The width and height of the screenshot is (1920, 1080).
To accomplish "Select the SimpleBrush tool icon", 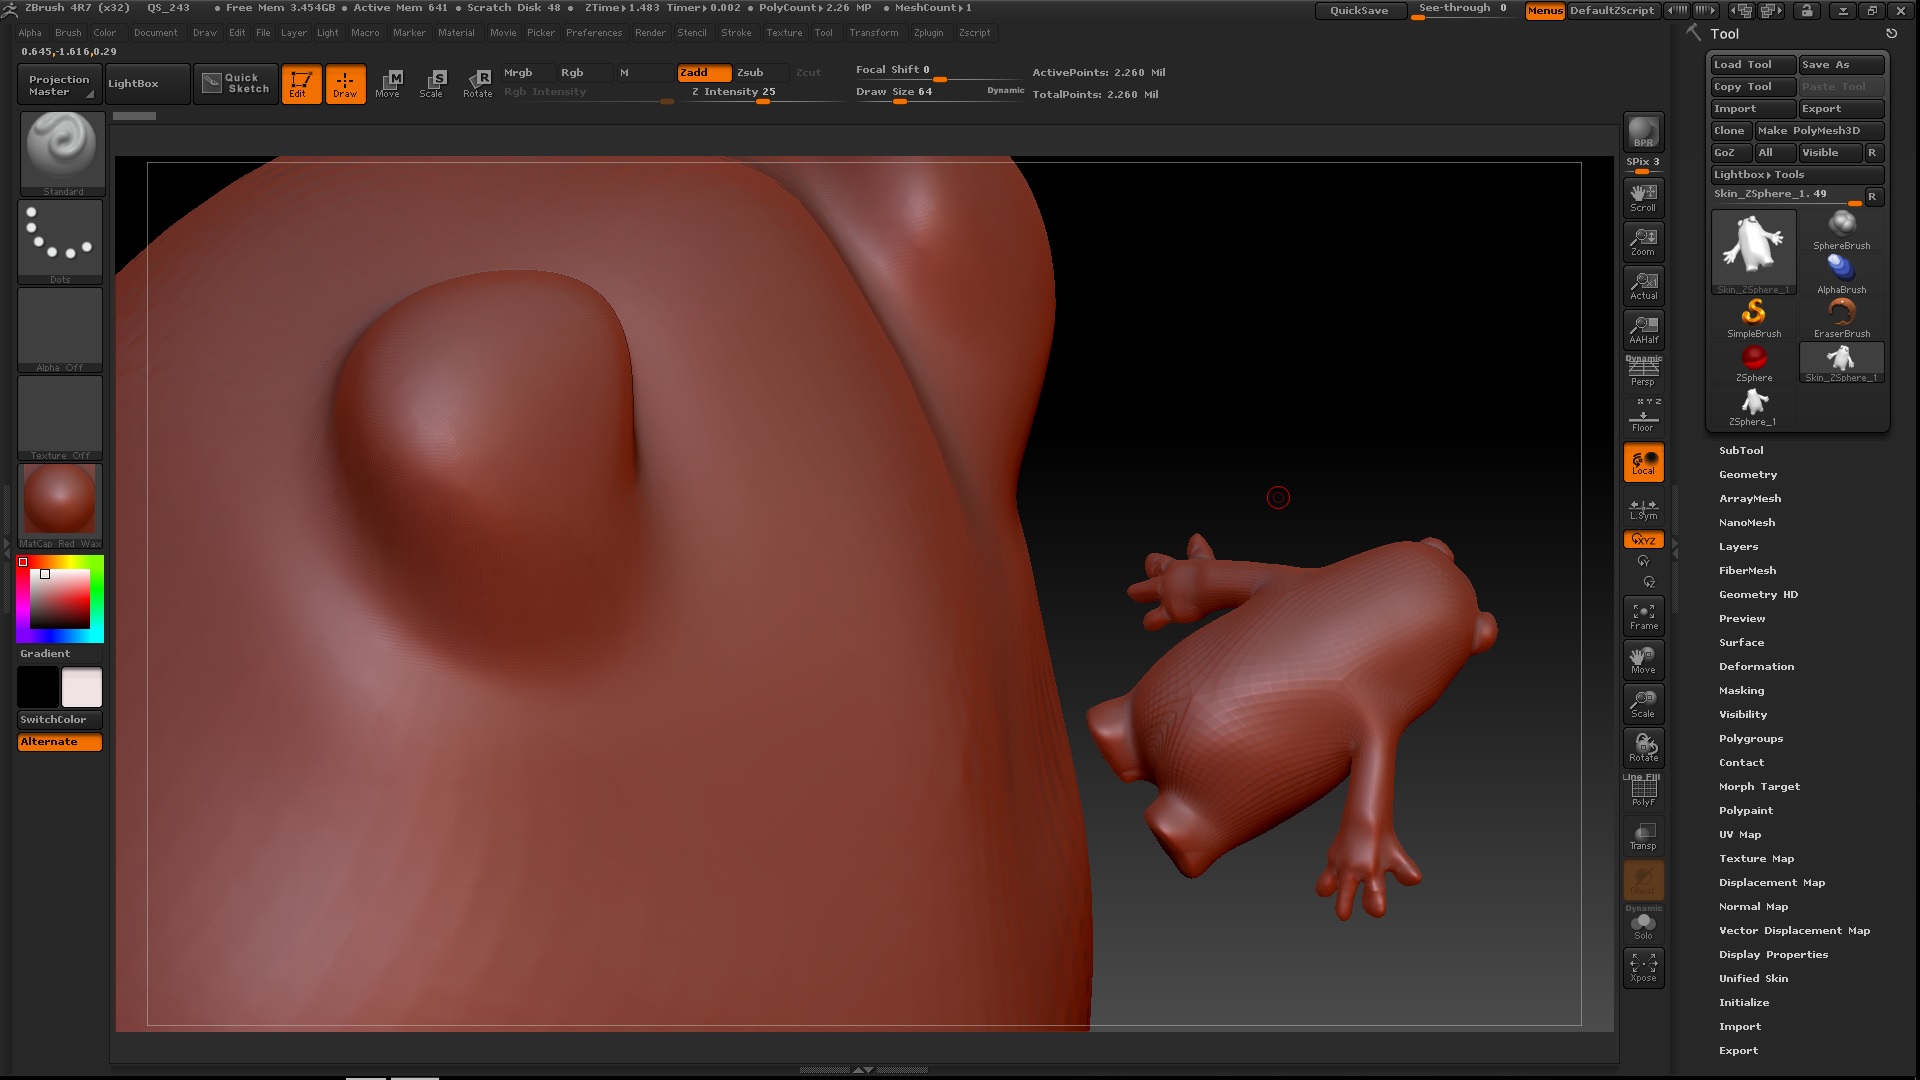I will pyautogui.click(x=1754, y=317).
